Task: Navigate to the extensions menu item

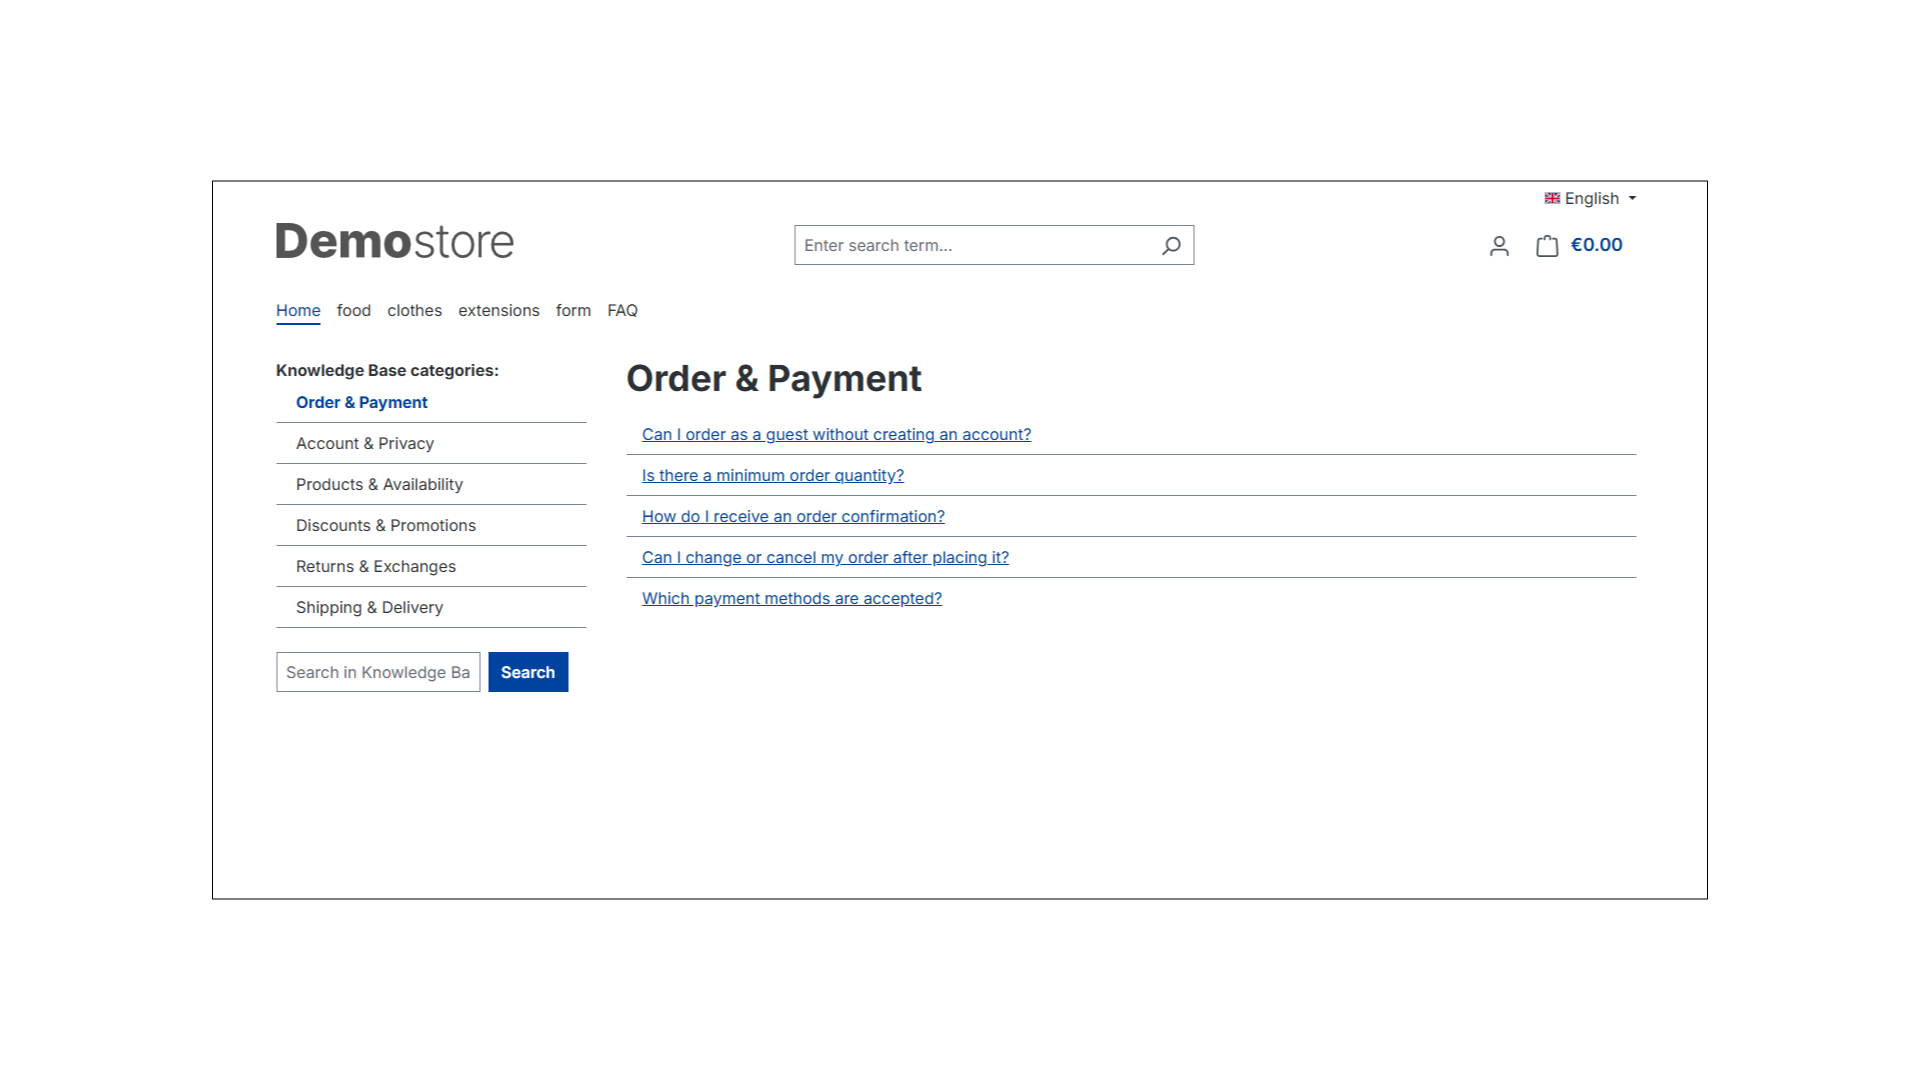Action: tap(498, 311)
